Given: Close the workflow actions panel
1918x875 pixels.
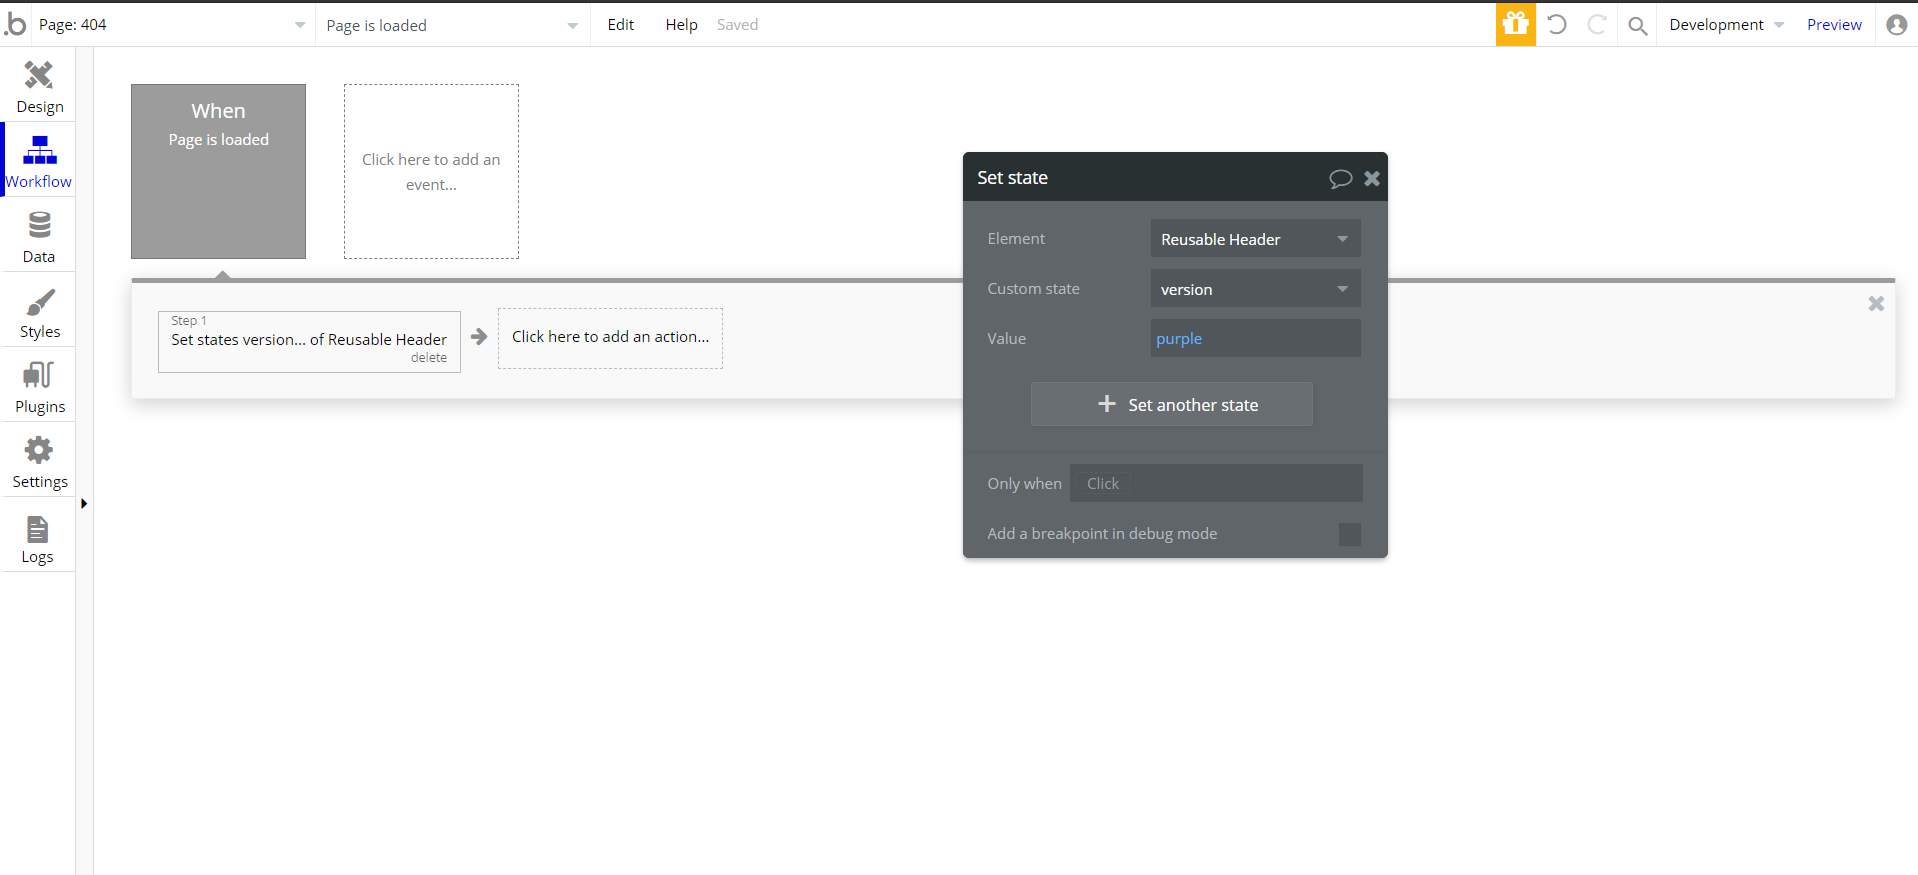Looking at the screenshot, I should pos(1876,304).
